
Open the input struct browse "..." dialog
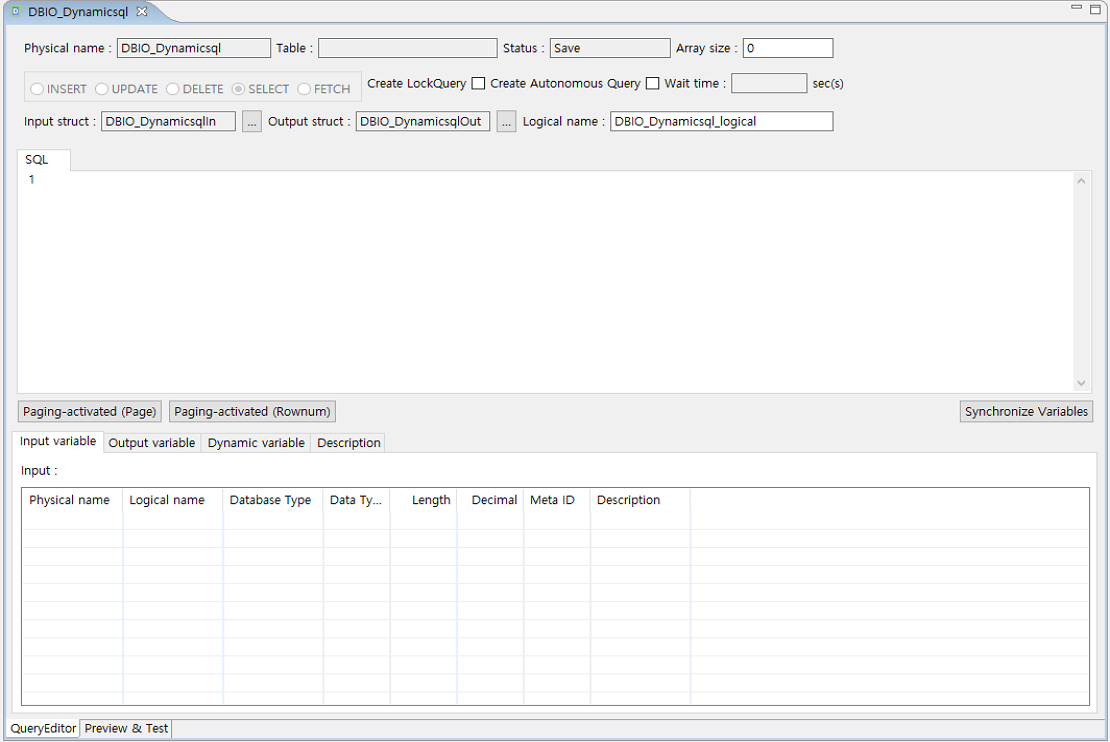[251, 121]
